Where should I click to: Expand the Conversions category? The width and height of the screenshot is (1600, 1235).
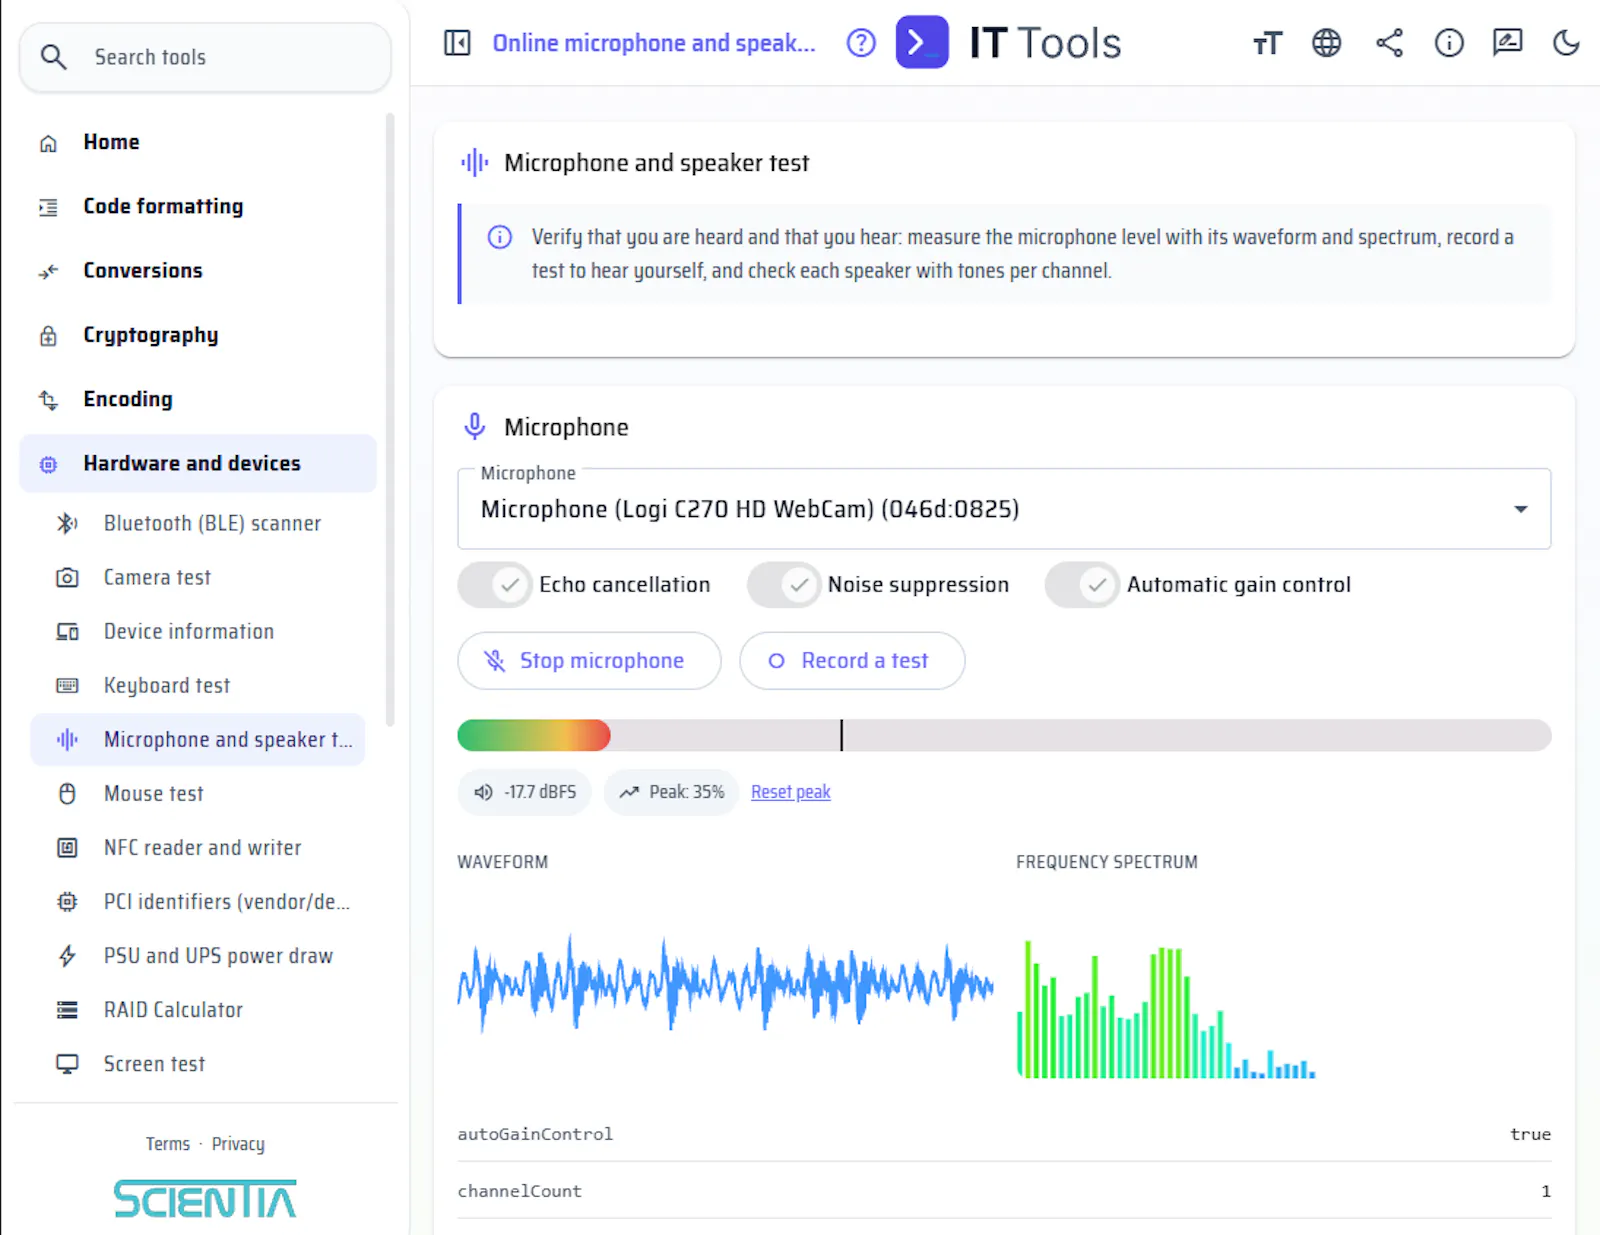(198, 270)
